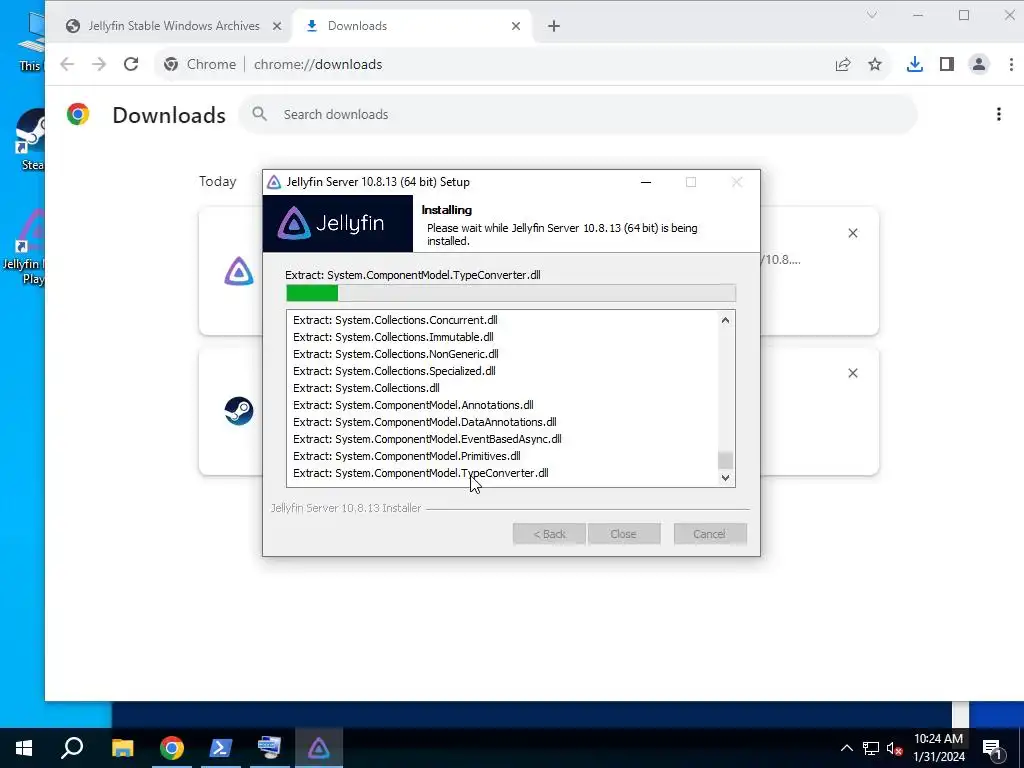Image resolution: width=1024 pixels, height=768 pixels.
Task: Minimize the Jellyfin Server Setup window
Action: click(x=646, y=182)
